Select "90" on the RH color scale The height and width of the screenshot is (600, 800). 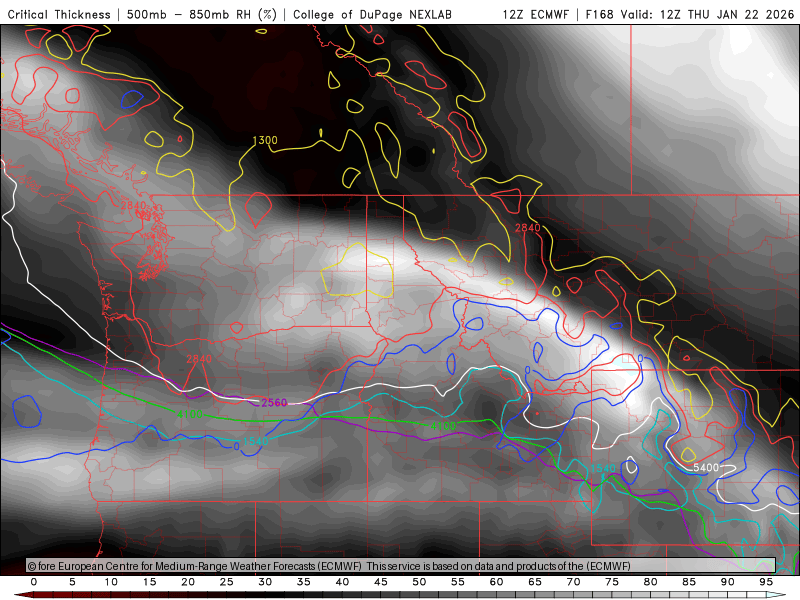coord(728,582)
